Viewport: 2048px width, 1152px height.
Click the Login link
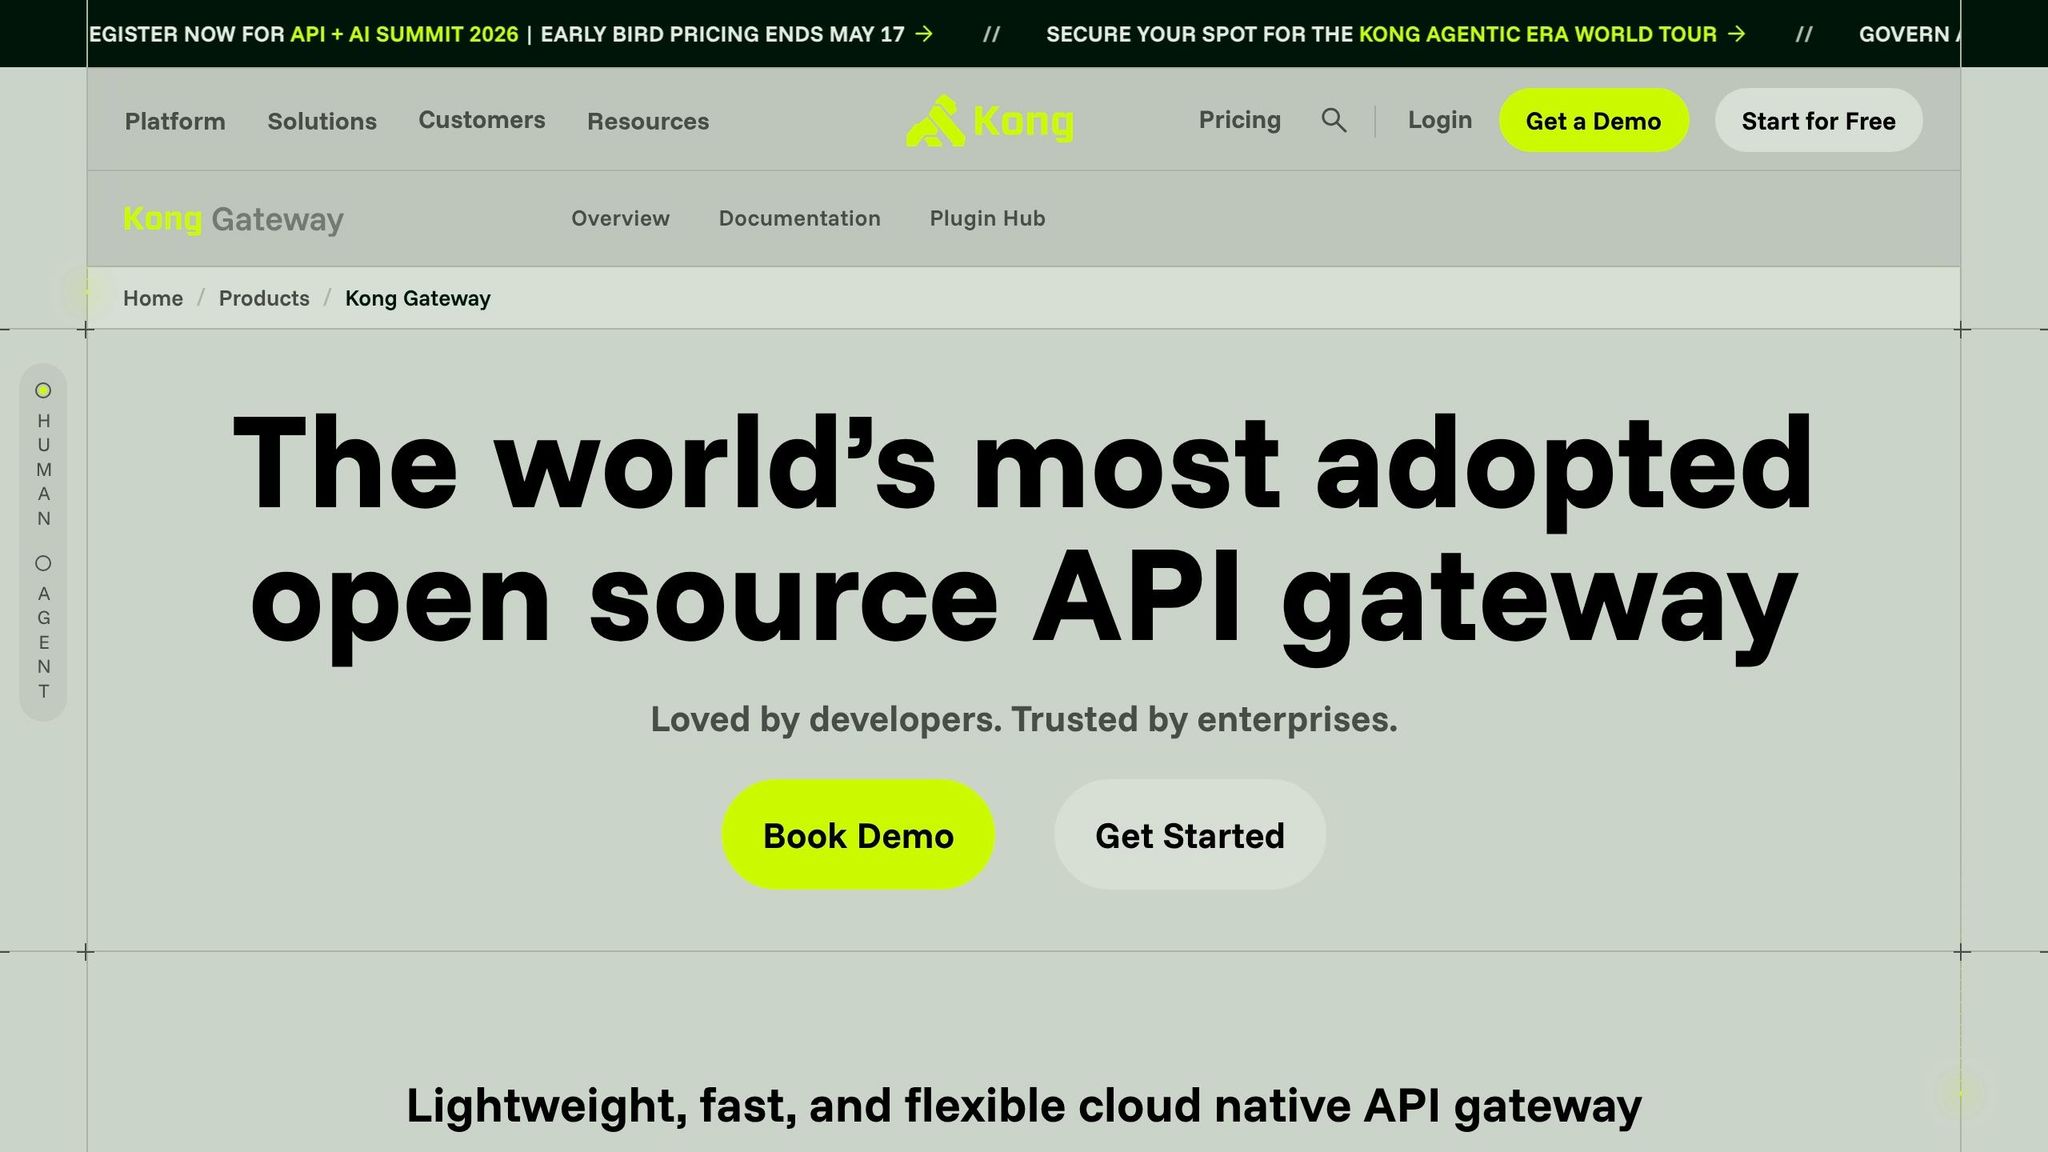[1440, 120]
